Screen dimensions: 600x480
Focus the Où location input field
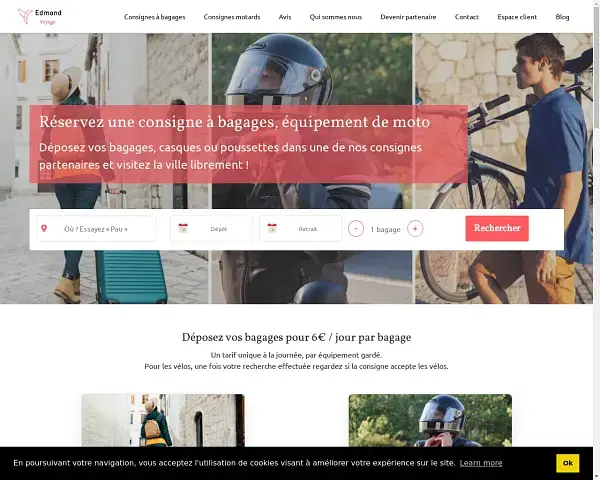pyautogui.click(x=96, y=229)
